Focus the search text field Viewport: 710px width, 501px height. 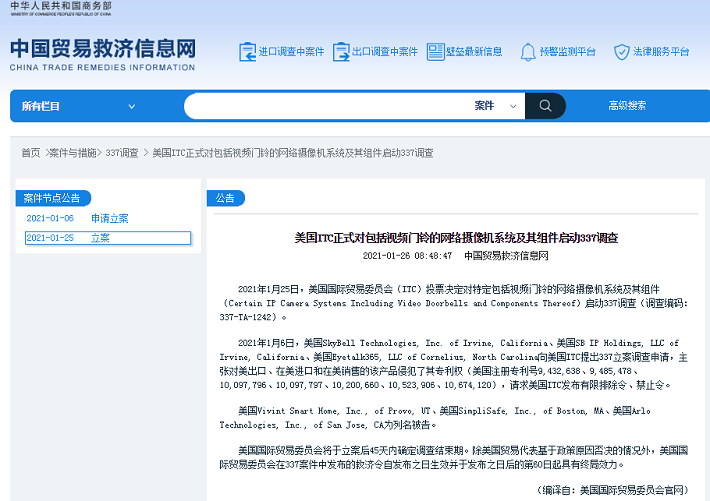point(326,106)
